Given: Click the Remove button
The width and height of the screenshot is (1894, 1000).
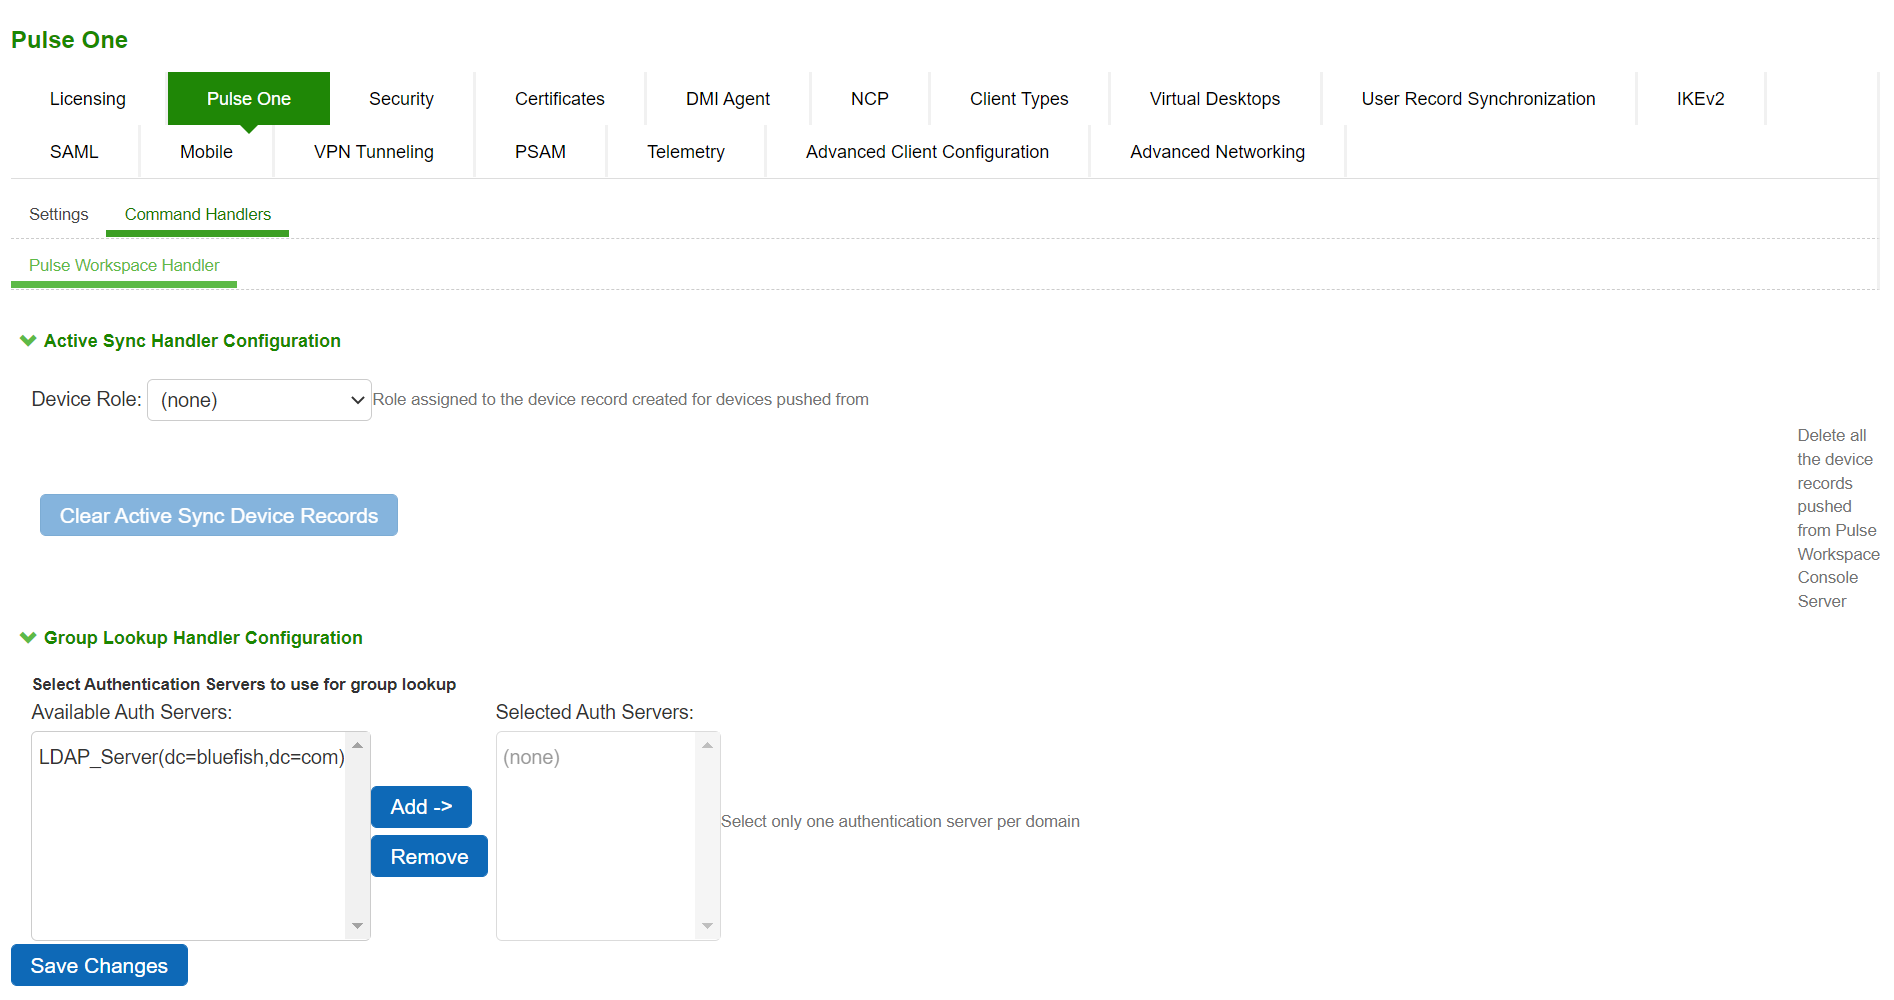Looking at the screenshot, I should (429, 857).
